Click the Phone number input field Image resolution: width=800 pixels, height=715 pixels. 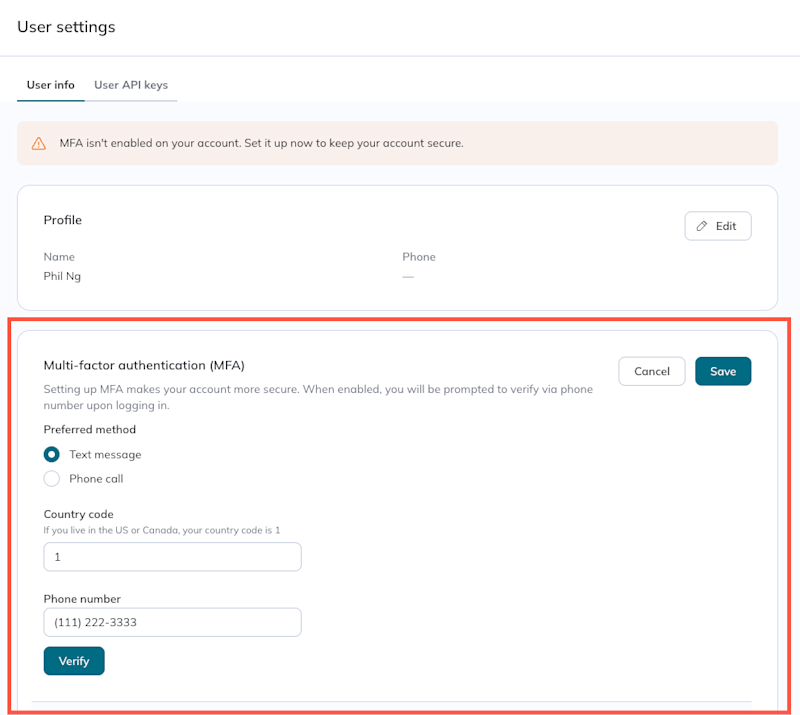(172, 622)
